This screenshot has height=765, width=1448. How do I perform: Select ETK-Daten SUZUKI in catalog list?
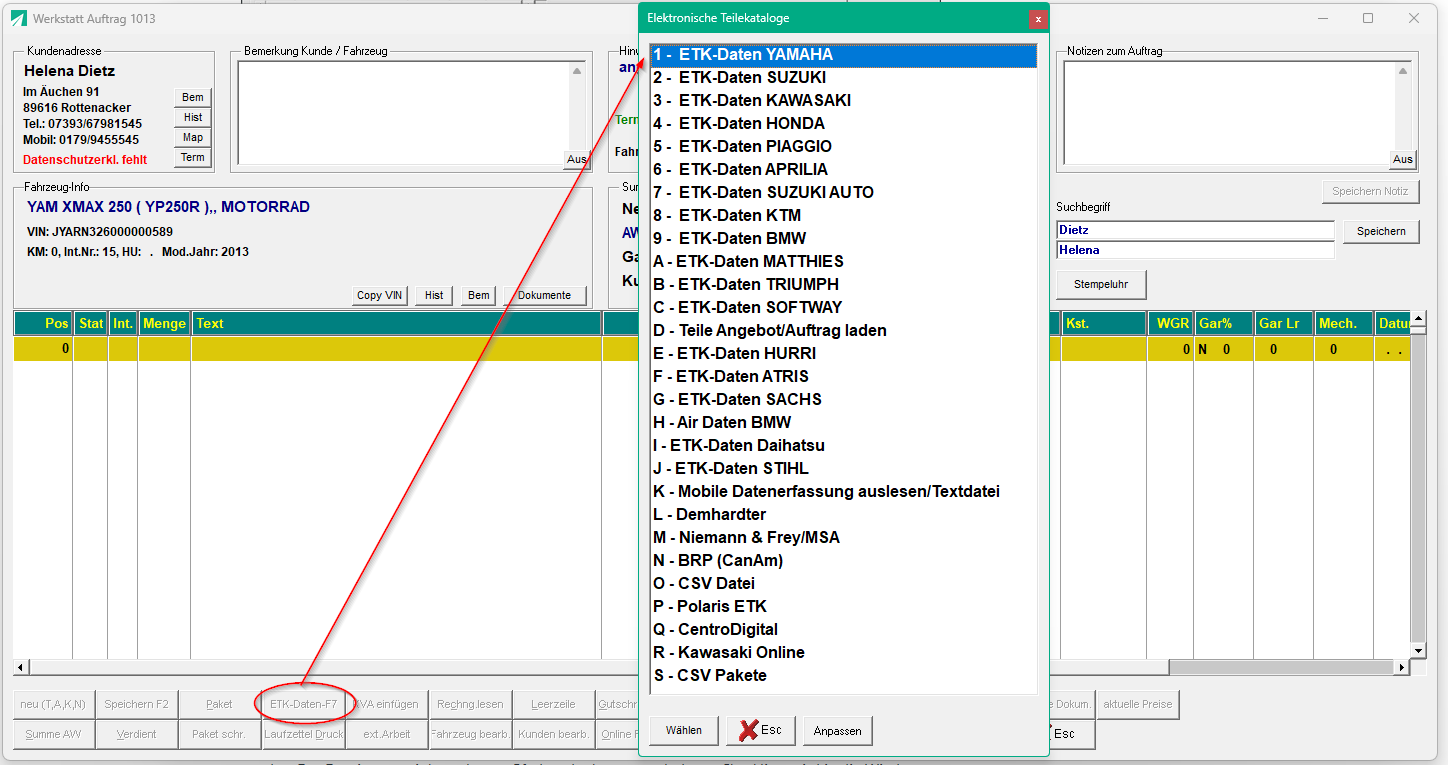click(843, 78)
